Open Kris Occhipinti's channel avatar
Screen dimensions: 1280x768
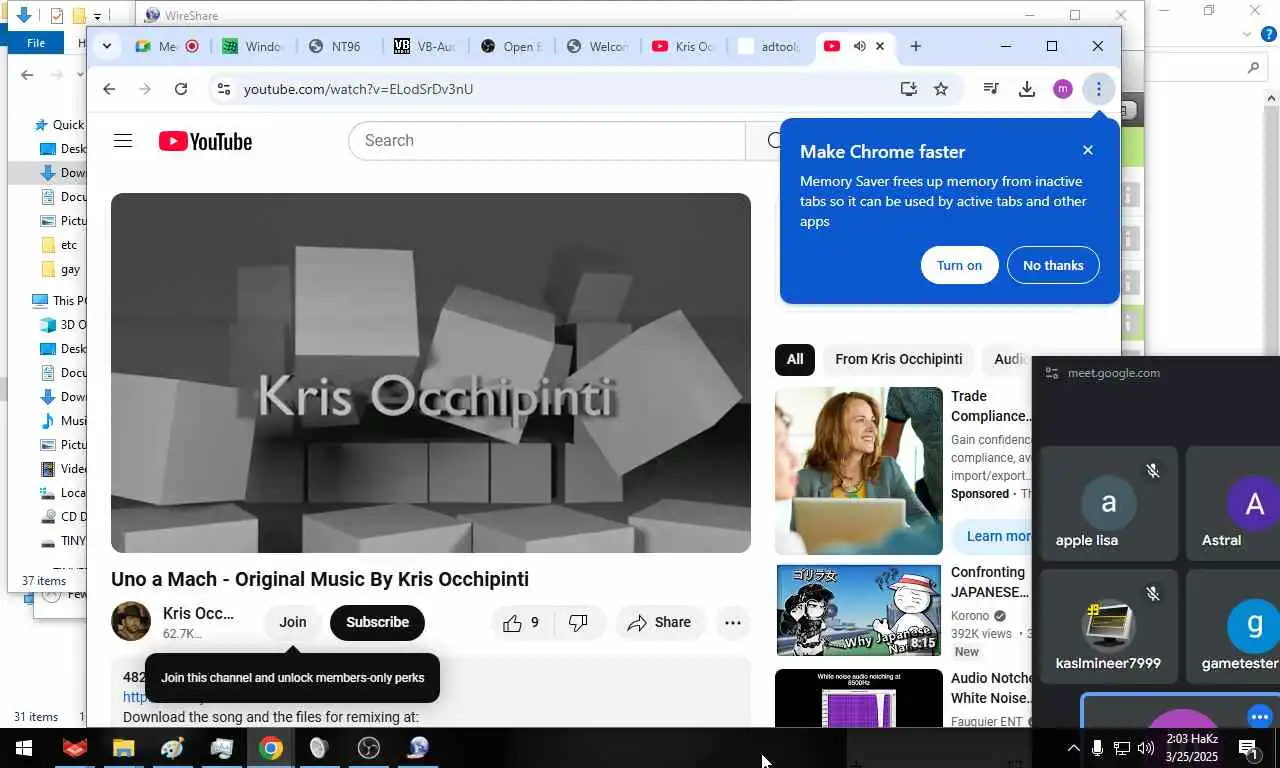(x=131, y=621)
